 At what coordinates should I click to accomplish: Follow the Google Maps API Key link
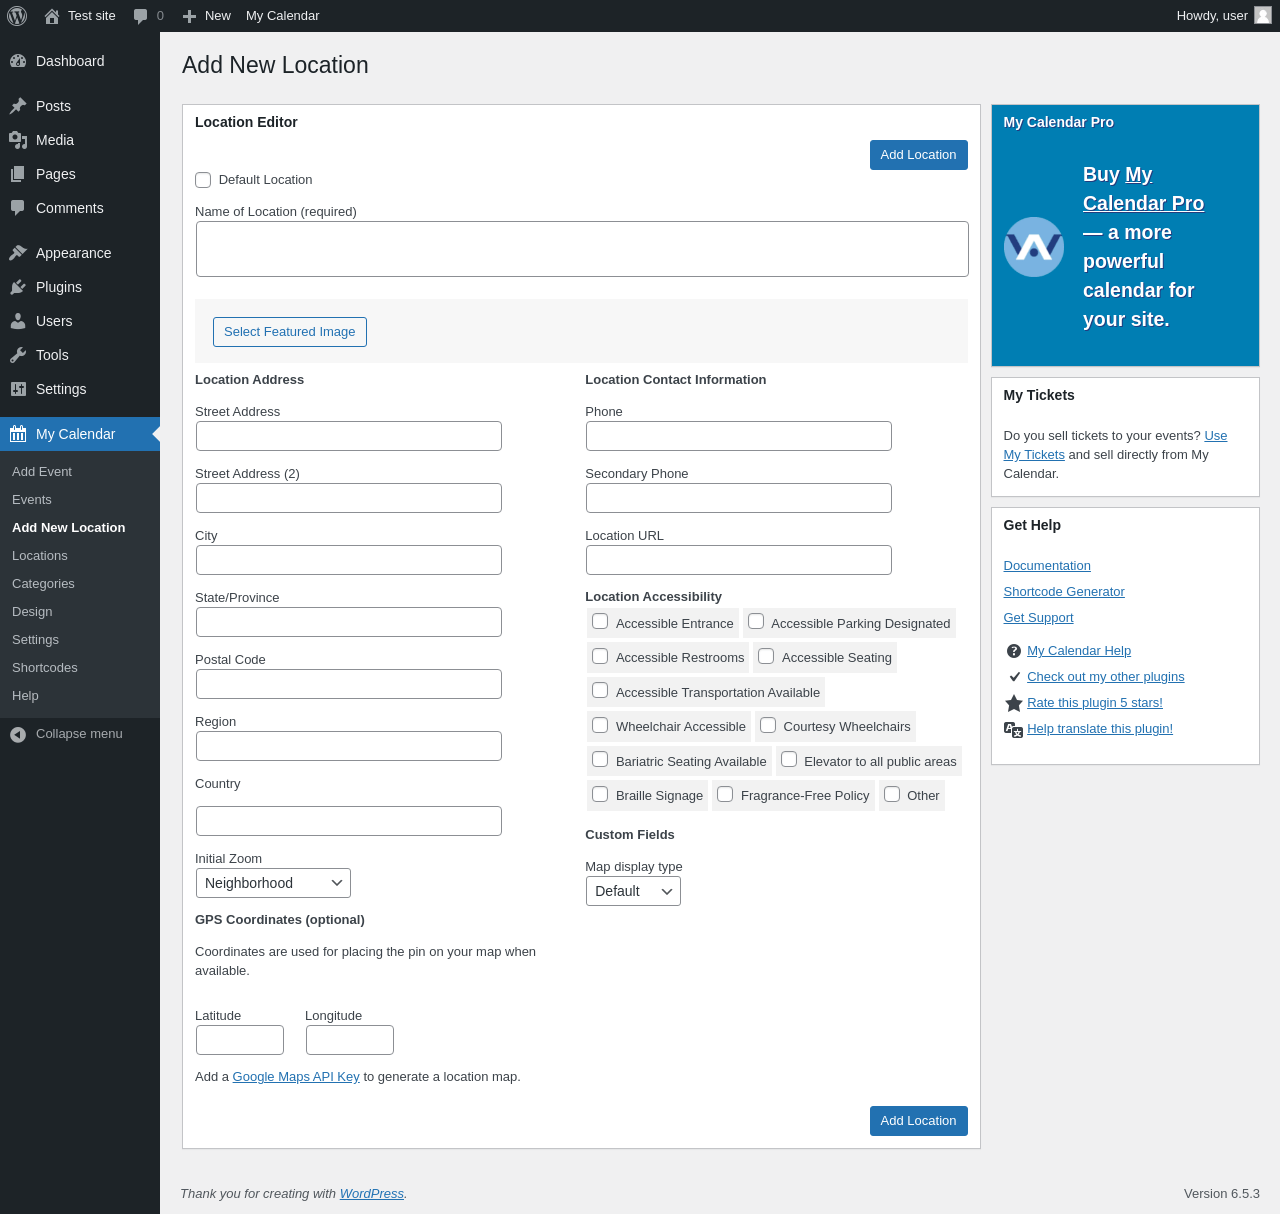click(x=296, y=1077)
